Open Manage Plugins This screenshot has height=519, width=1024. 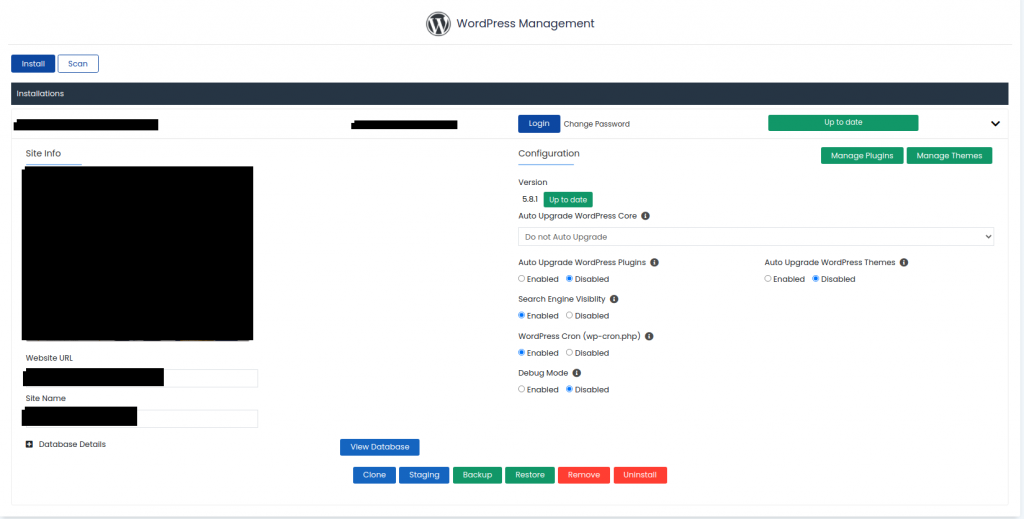pos(862,156)
